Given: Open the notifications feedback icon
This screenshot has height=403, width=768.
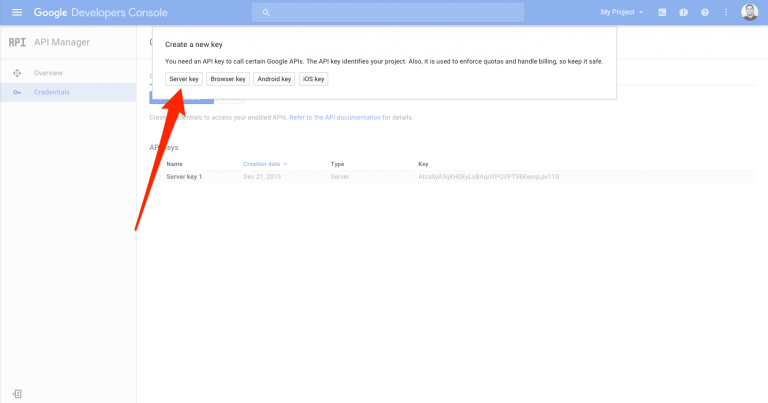Looking at the screenshot, I should (x=683, y=12).
